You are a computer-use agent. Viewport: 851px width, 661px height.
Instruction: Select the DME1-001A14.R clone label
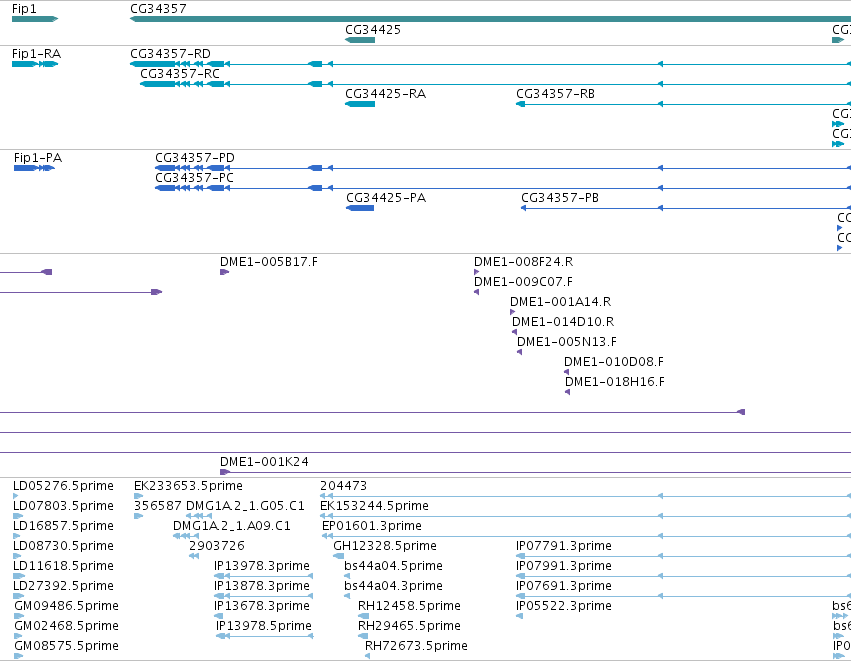[x=561, y=302]
